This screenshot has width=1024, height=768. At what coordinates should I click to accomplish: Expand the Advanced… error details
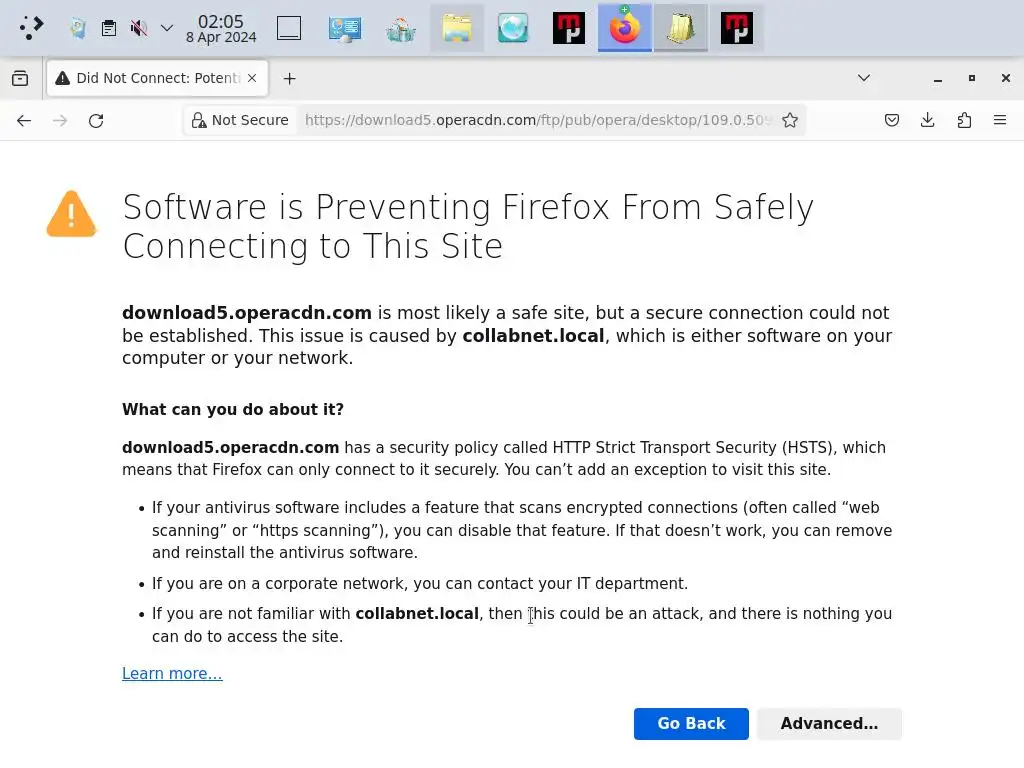(829, 724)
